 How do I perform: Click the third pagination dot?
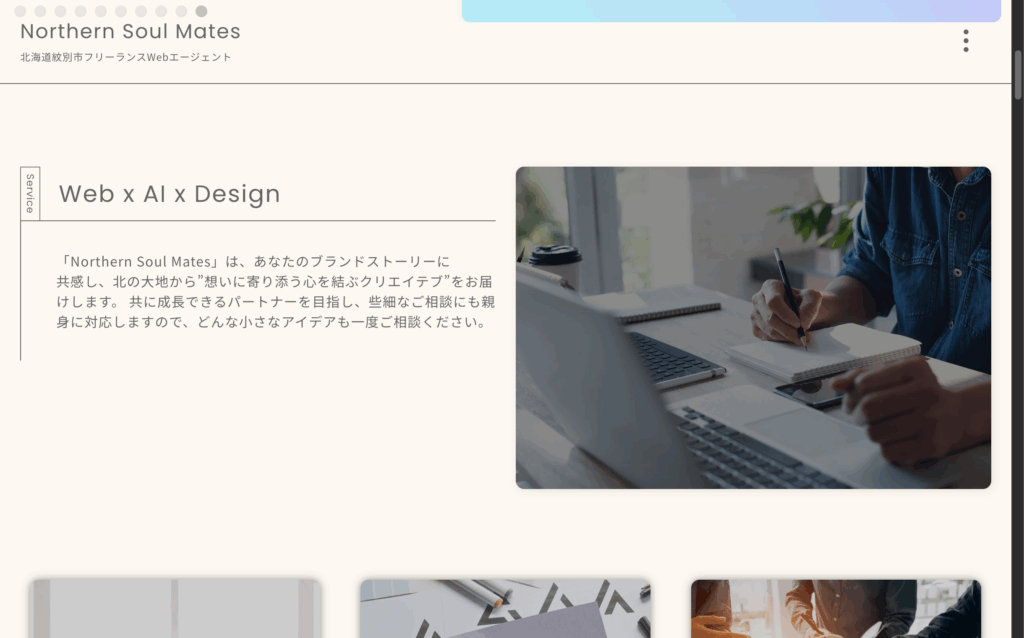tap(61, 11)
